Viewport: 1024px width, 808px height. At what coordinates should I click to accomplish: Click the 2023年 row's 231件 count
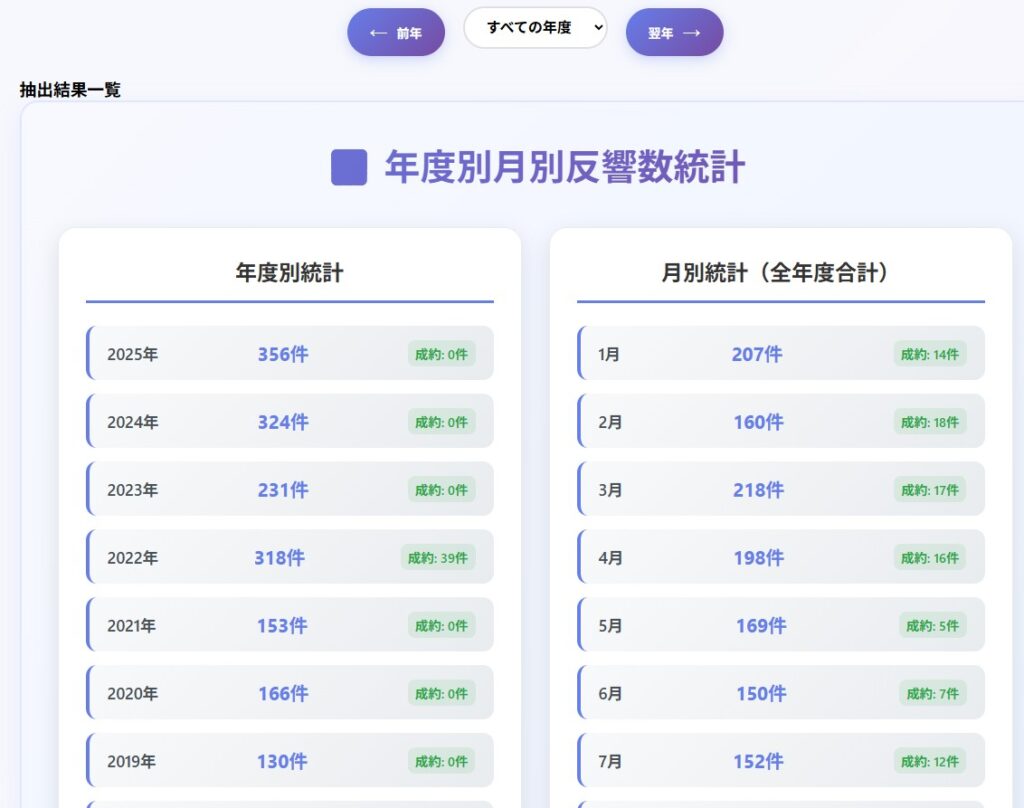point(283,490)
